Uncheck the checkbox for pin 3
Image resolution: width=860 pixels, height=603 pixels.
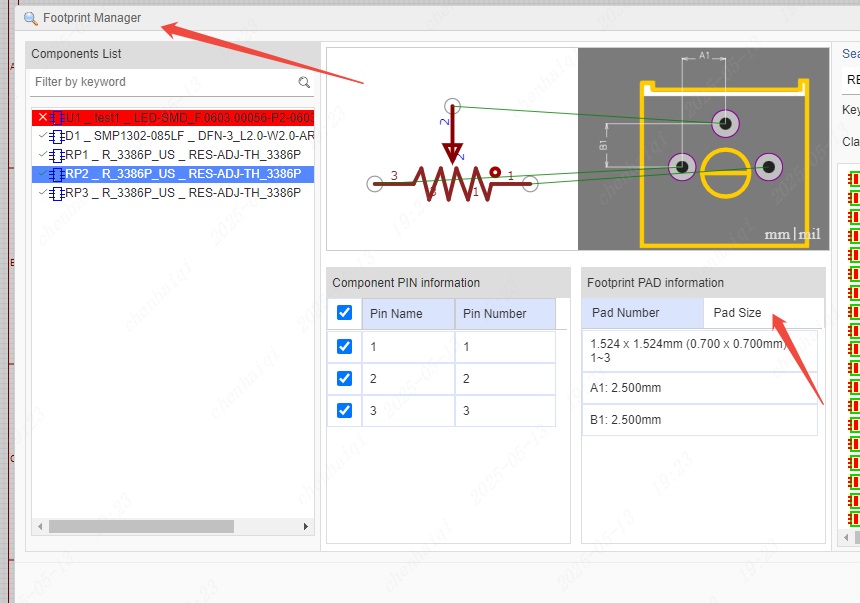point(344,410)
